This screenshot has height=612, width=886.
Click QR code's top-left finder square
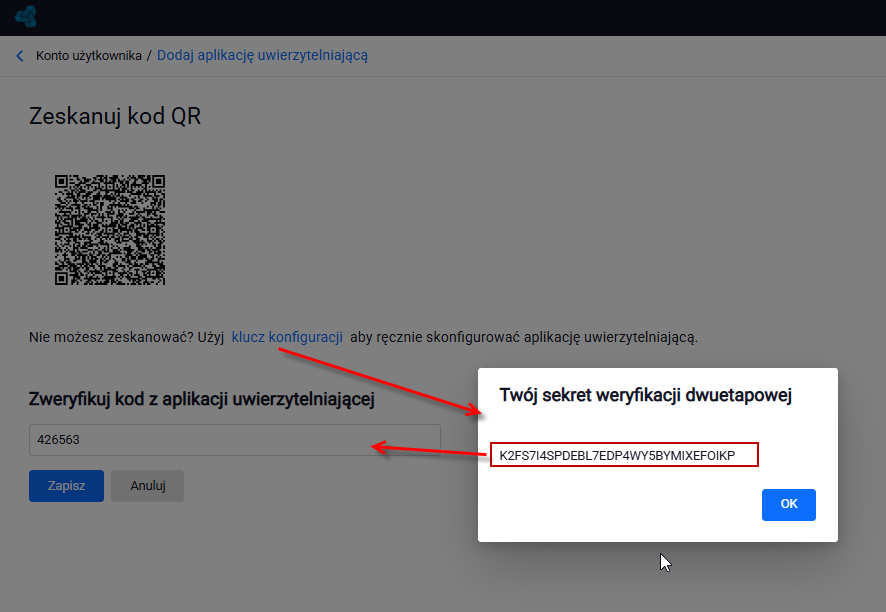62,181
